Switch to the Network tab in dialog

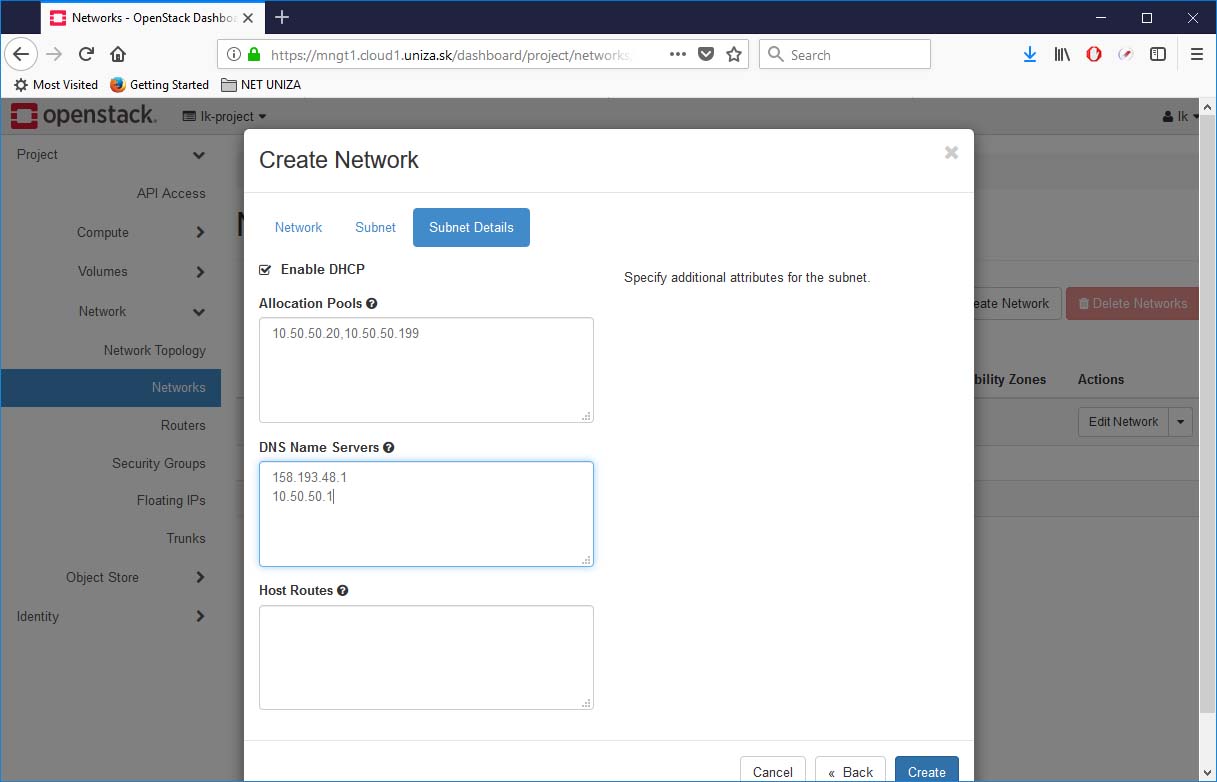point(298,227)
